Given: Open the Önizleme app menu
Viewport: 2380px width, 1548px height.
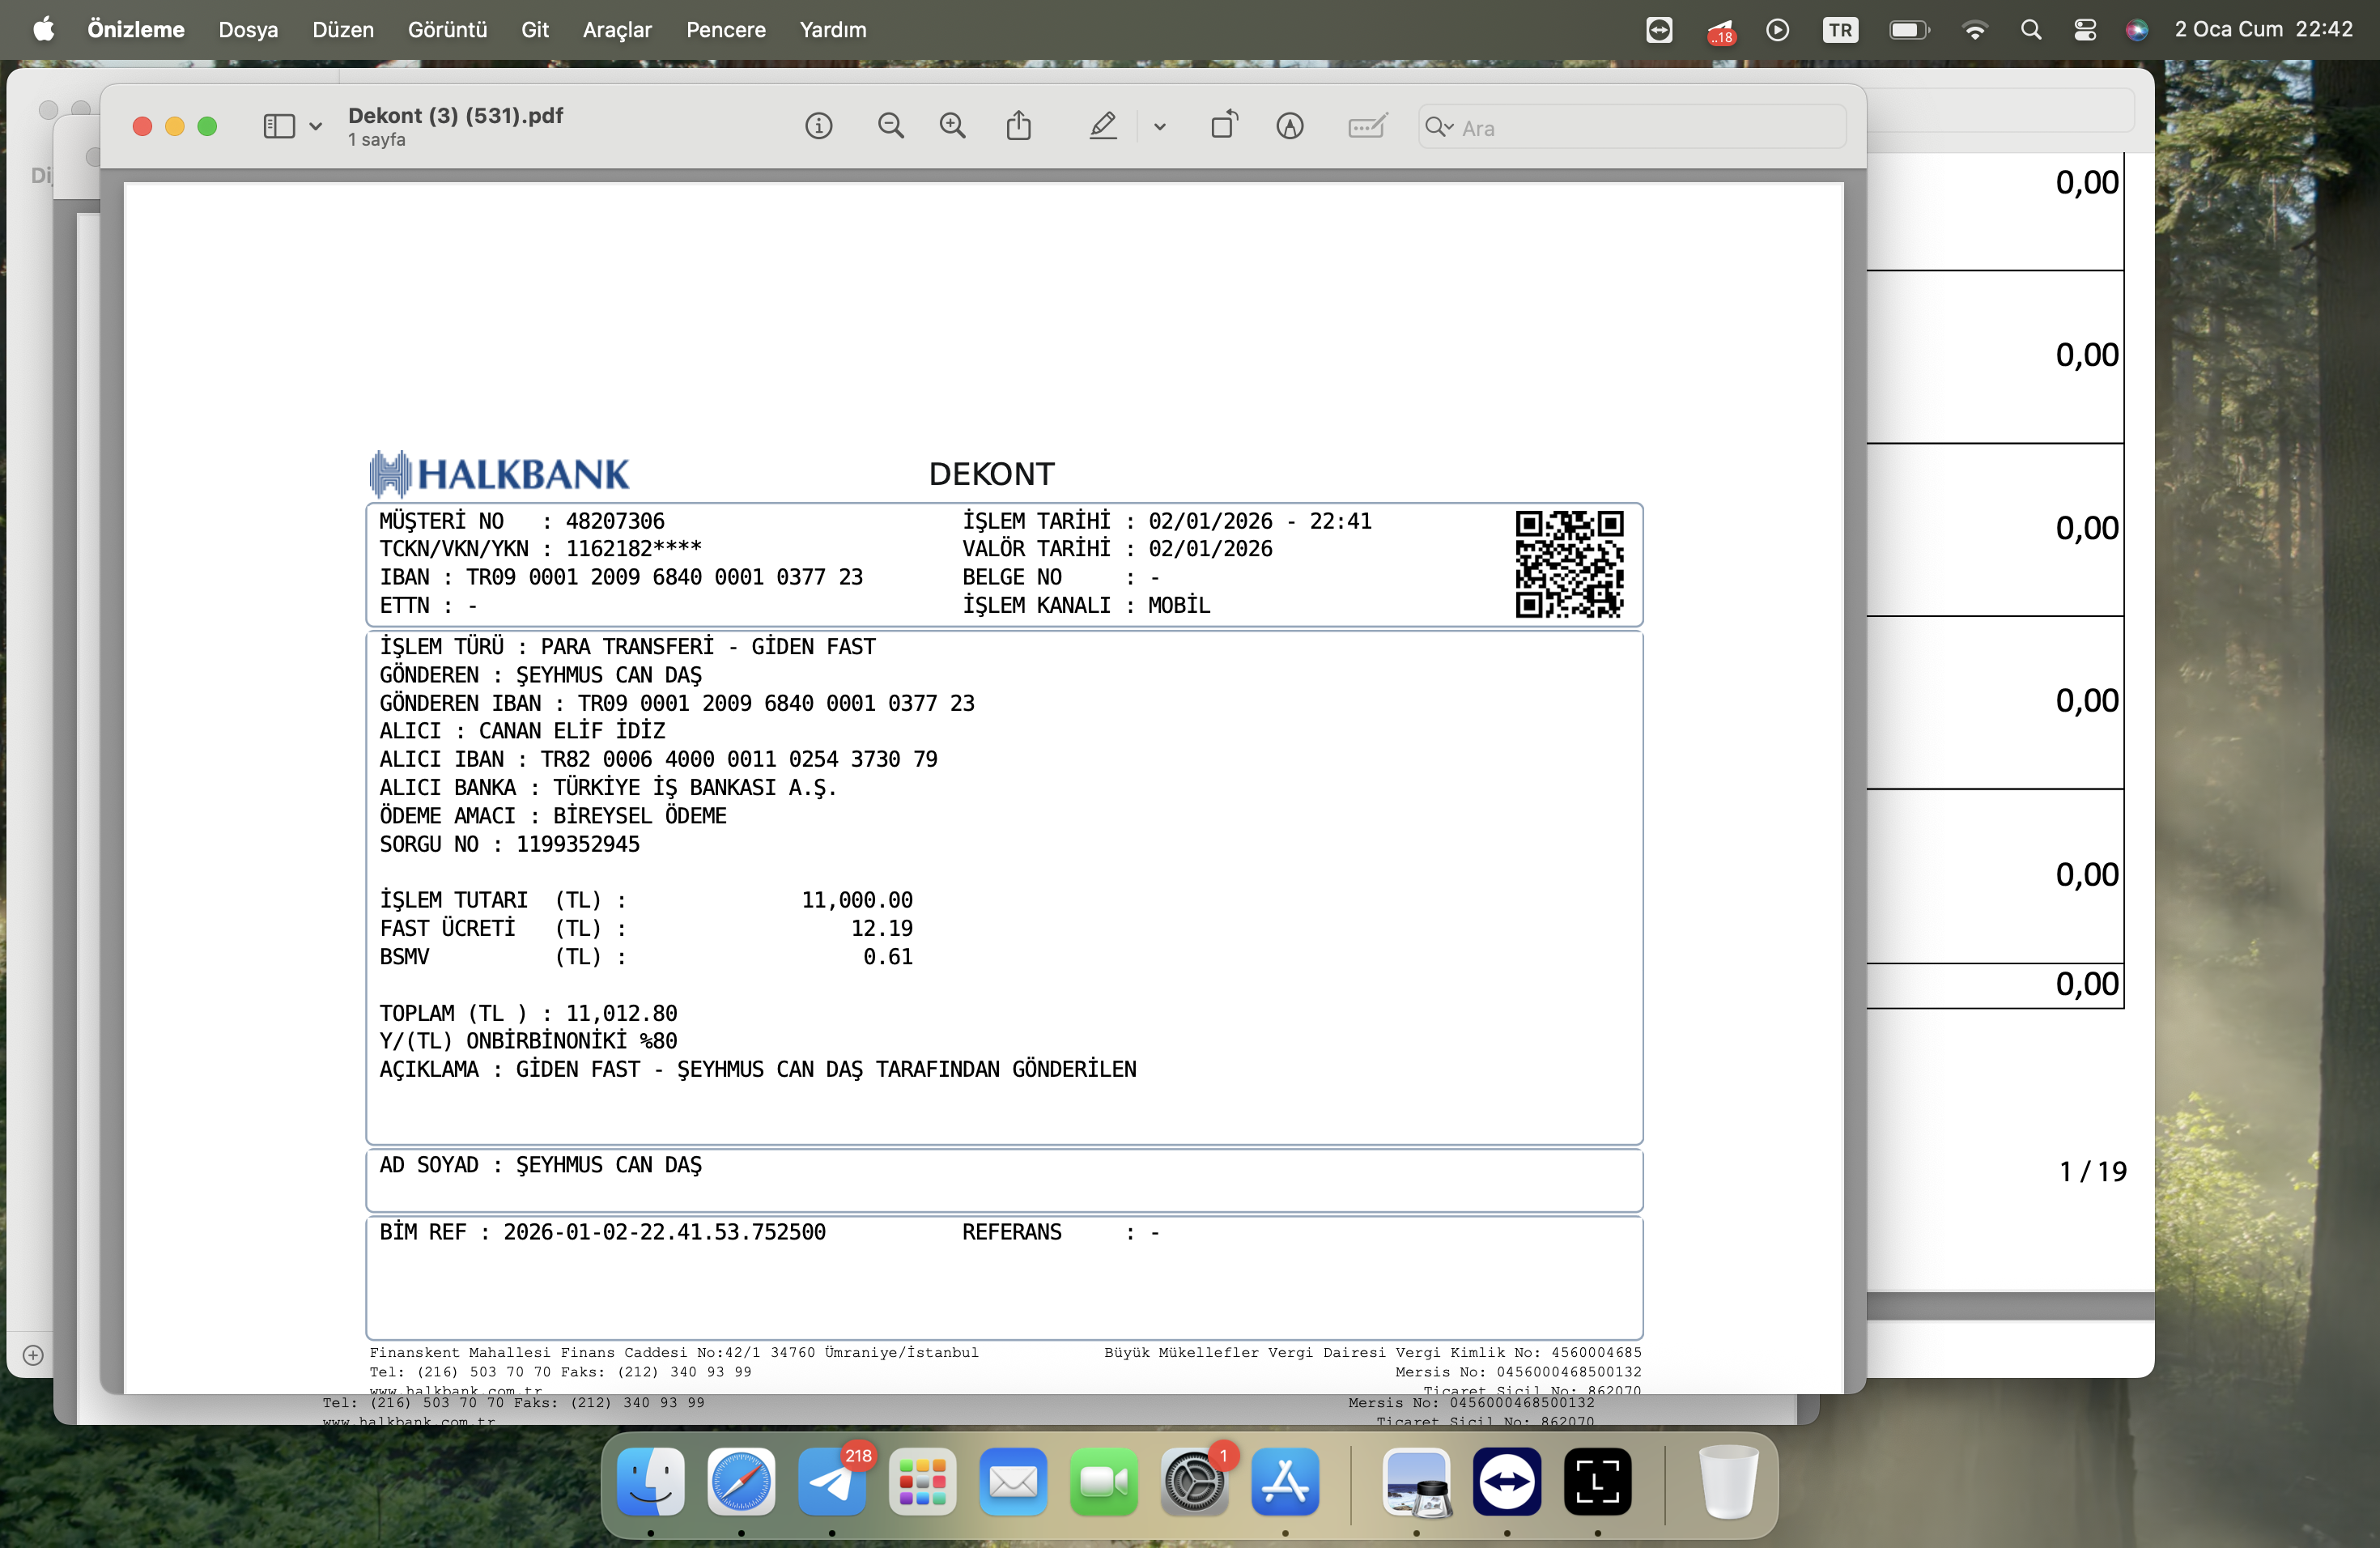Looking at the screenshot, I should pyautogui.click(x=136, y=30).
